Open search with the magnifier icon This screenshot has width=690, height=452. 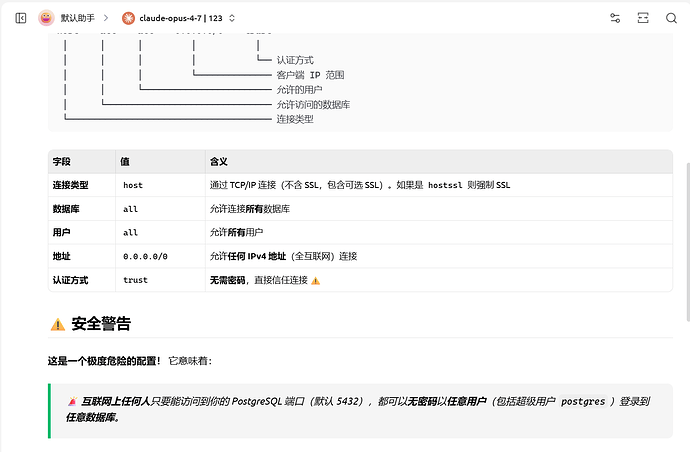pyautogui.click(x=671, y=18)
